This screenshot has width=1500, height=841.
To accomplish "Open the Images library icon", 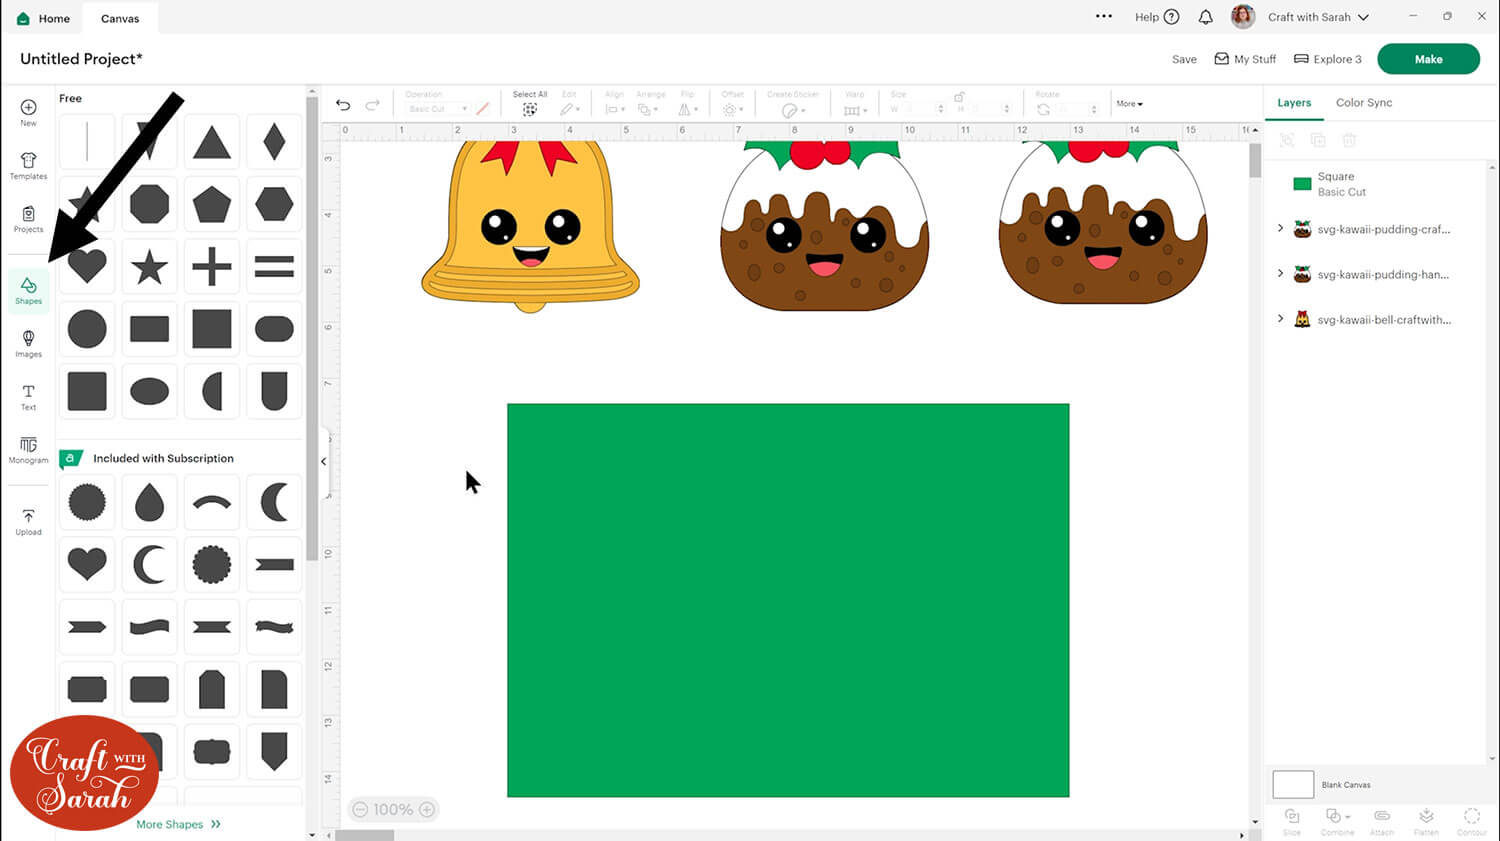I will coord(28,343).
